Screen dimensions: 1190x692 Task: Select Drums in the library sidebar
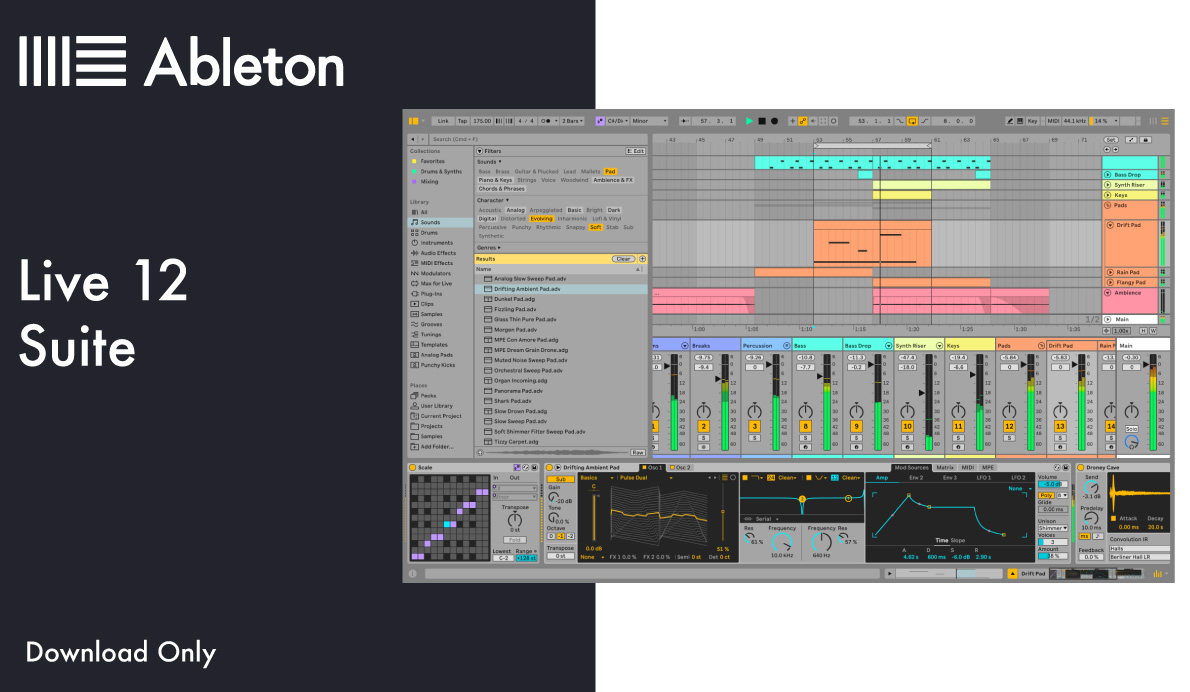click(x=429, y=232)
